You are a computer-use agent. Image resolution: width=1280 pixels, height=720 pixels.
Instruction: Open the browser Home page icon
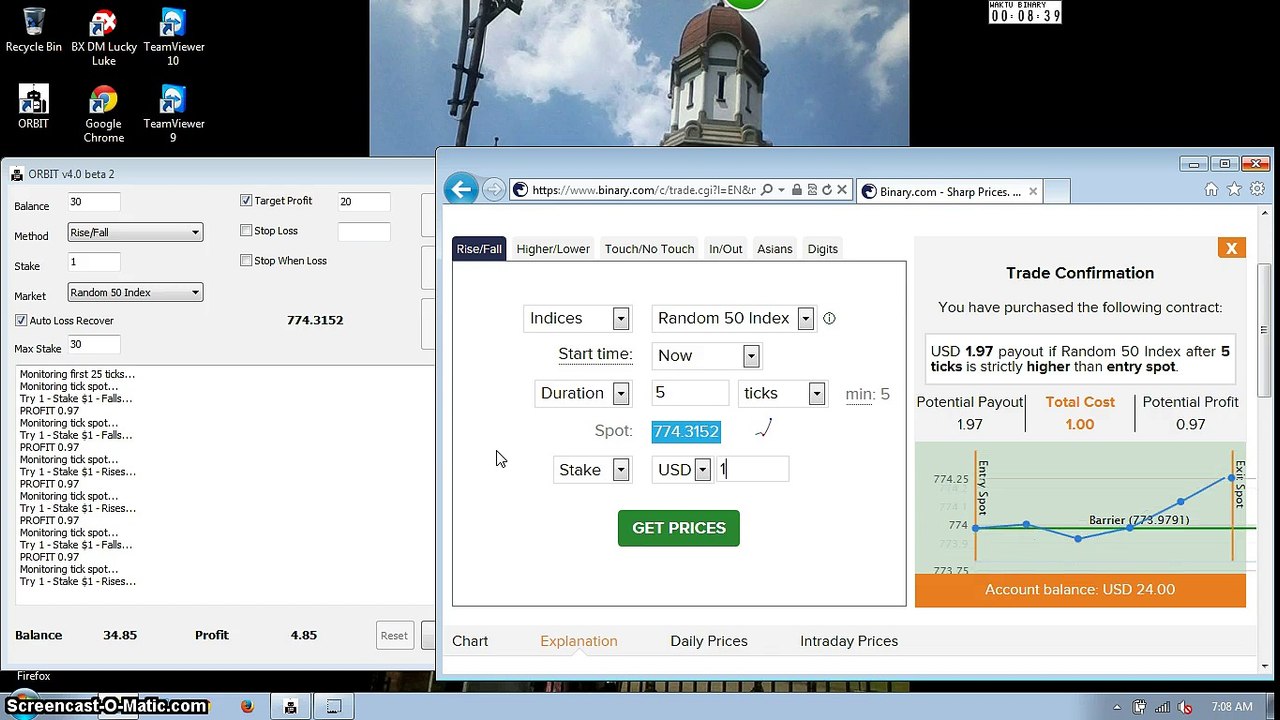pos(1211,189)
